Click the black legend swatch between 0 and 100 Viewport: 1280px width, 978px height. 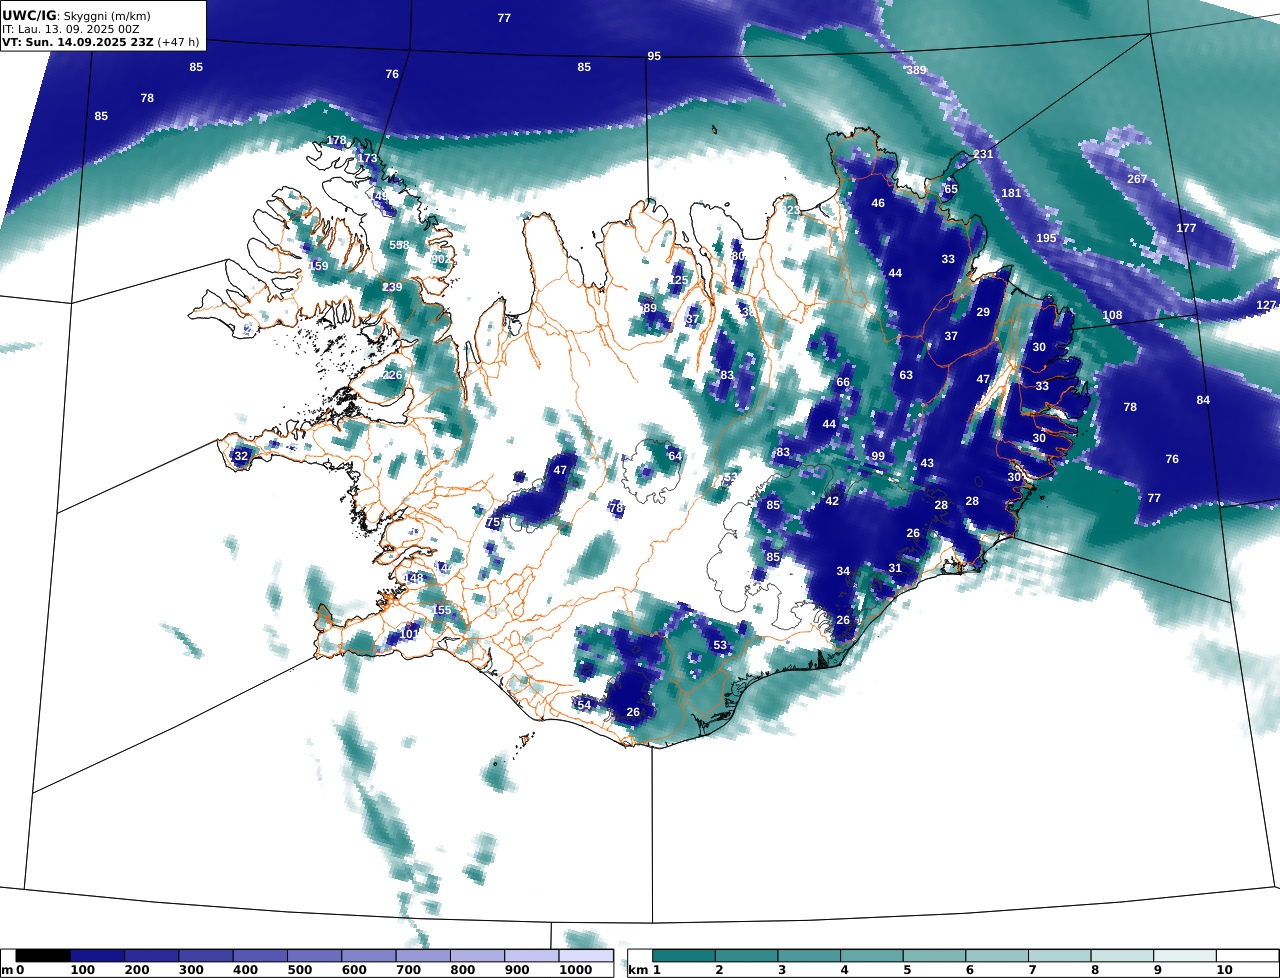[43, 956]
